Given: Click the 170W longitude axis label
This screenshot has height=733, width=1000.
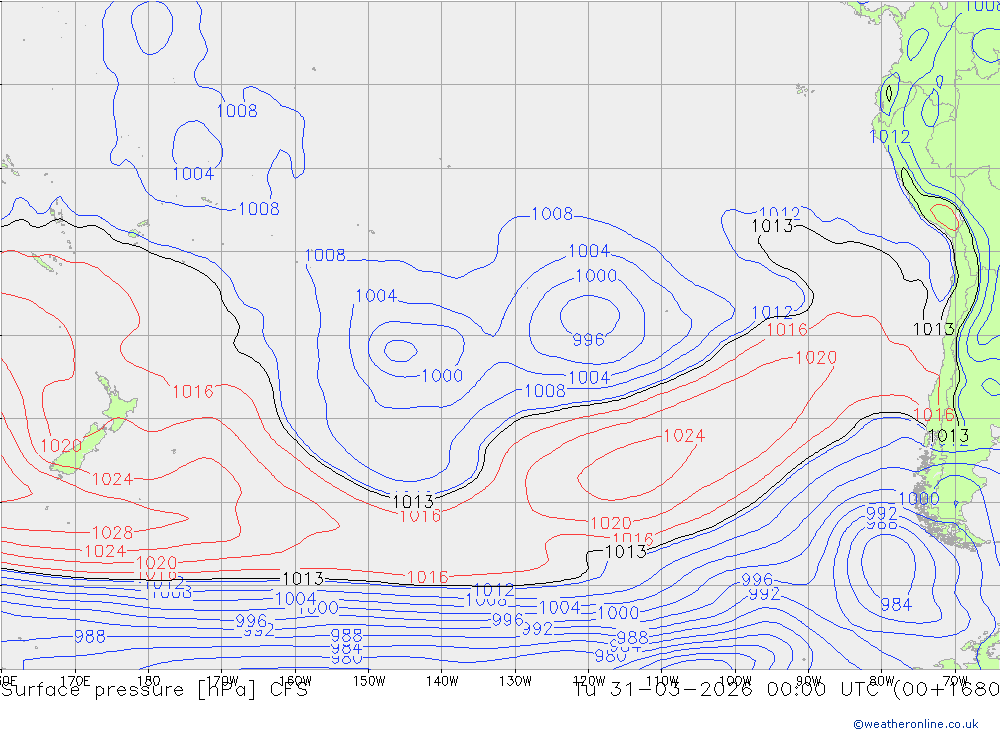Looking at the screenshot, I should click(222, 681).
